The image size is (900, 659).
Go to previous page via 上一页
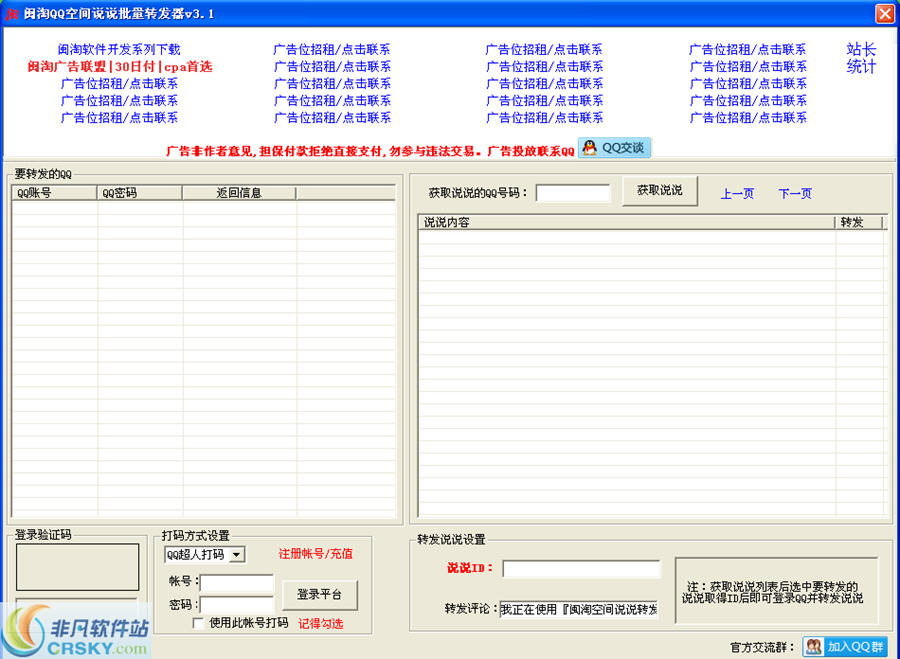click(737, 193)
